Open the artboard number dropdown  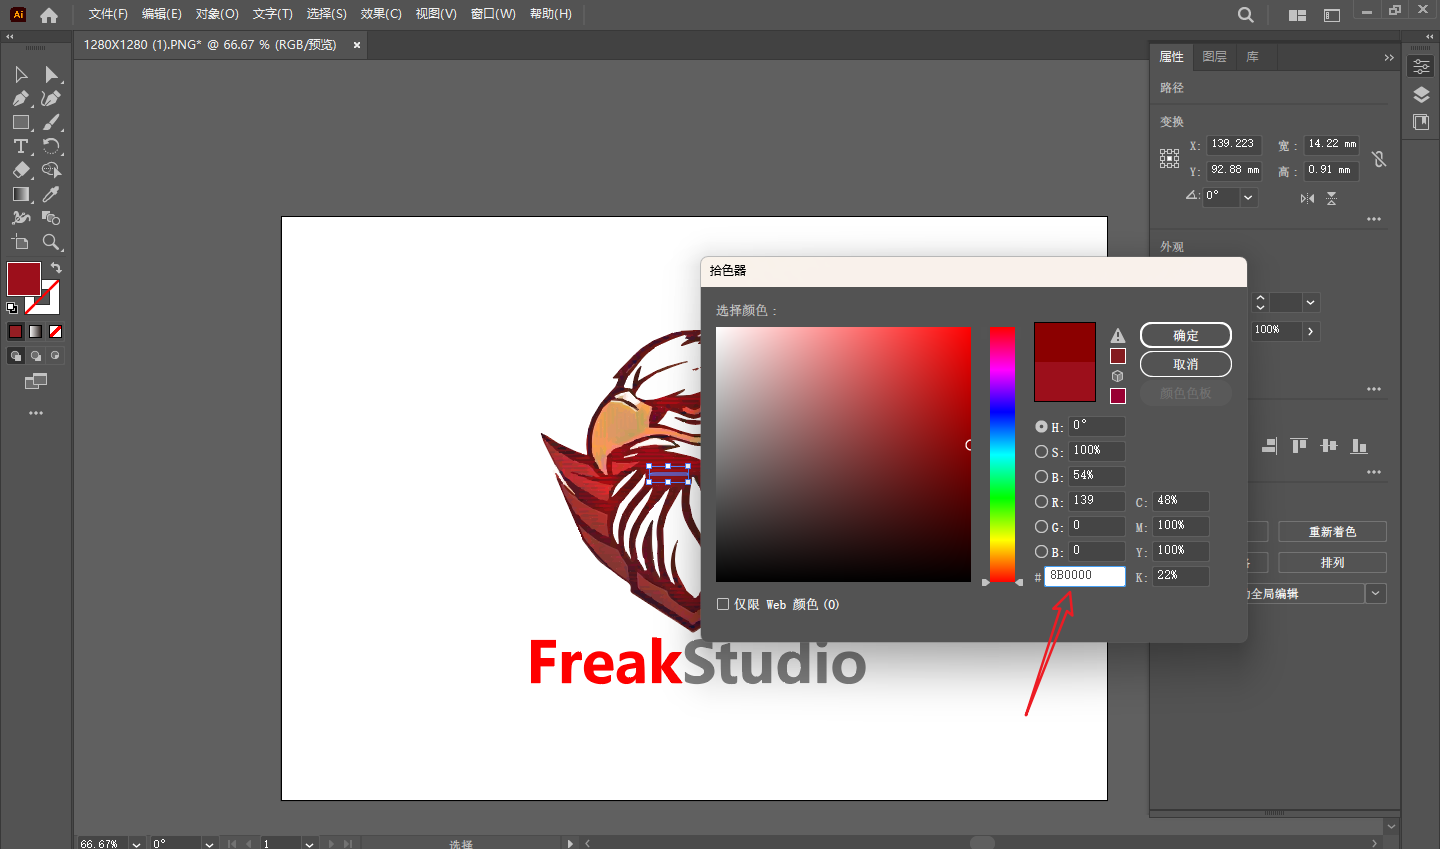coord(310,844)
